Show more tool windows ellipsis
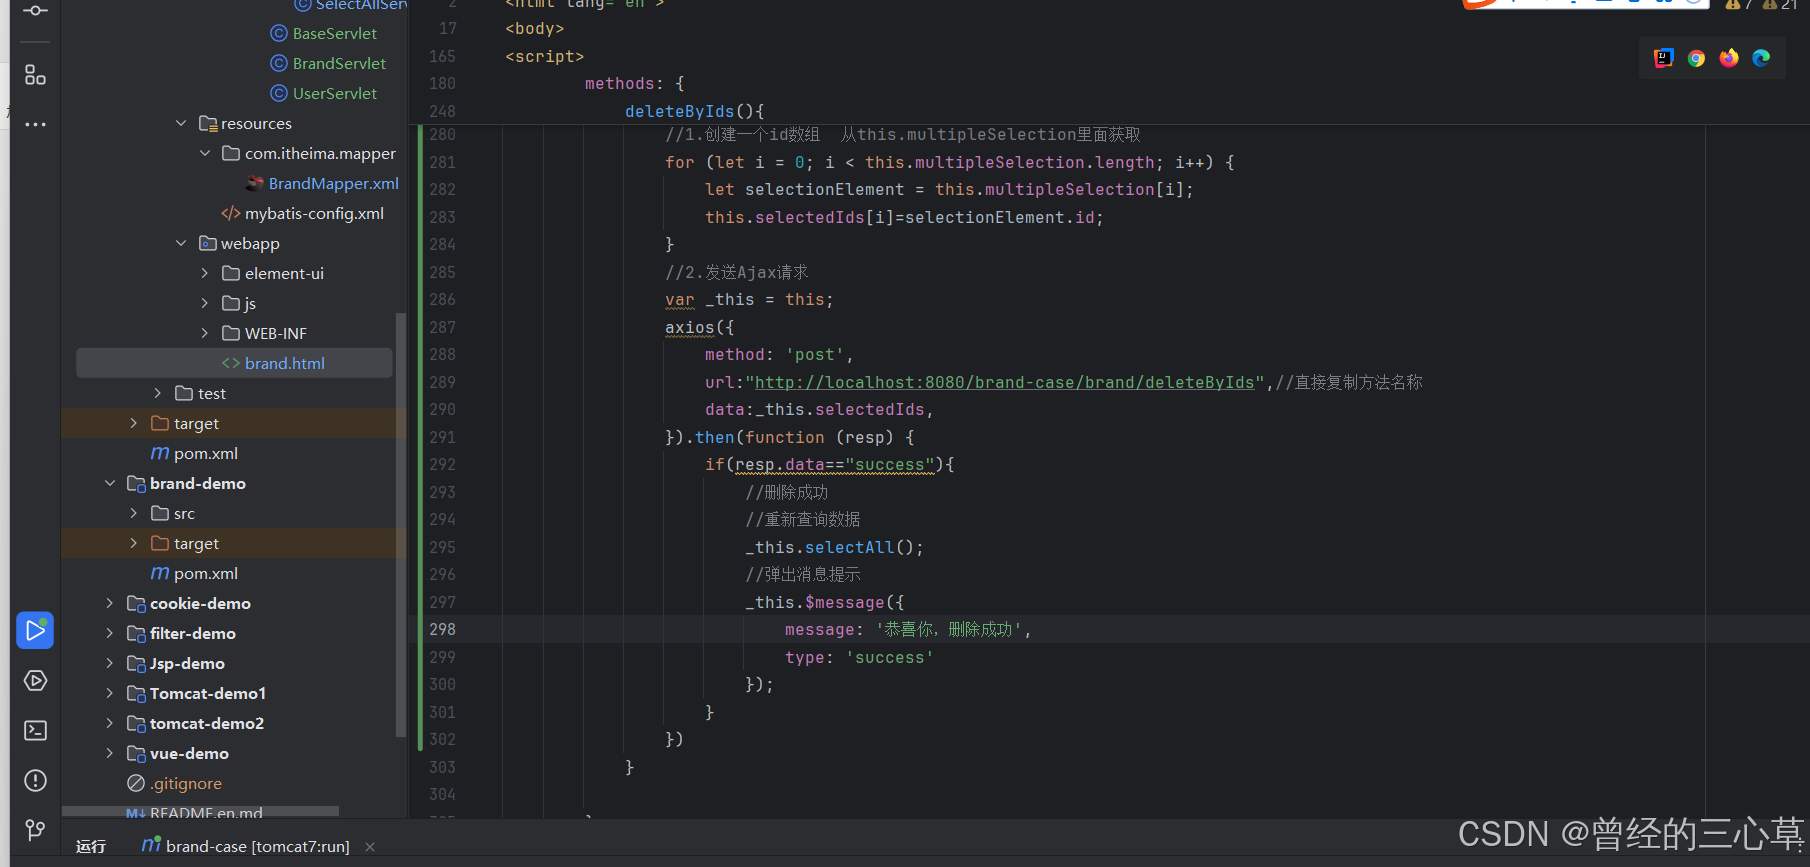 35,125
